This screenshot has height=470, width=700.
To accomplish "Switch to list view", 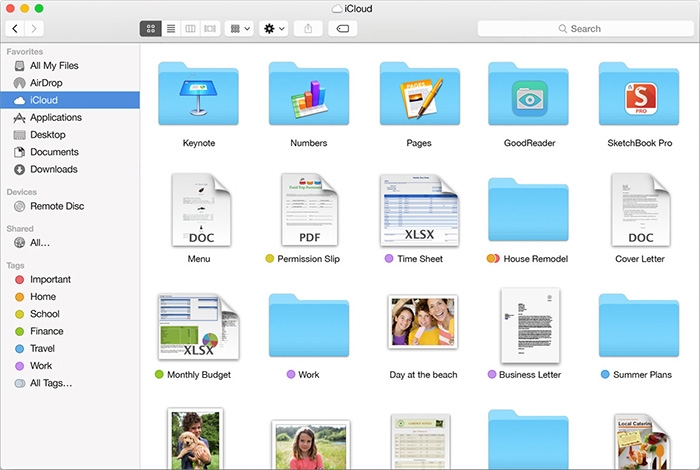I will coord(171,29).
